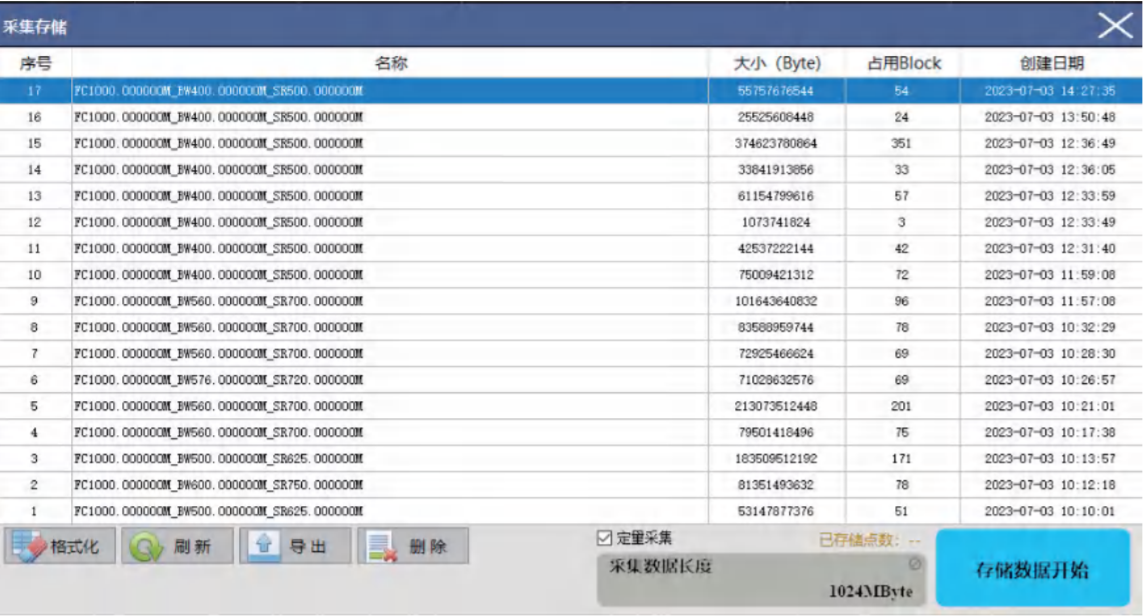Click the 刷新 refresh button
Image resolution: width=1144 pixels, height=616 pixels.
point(177,546)
